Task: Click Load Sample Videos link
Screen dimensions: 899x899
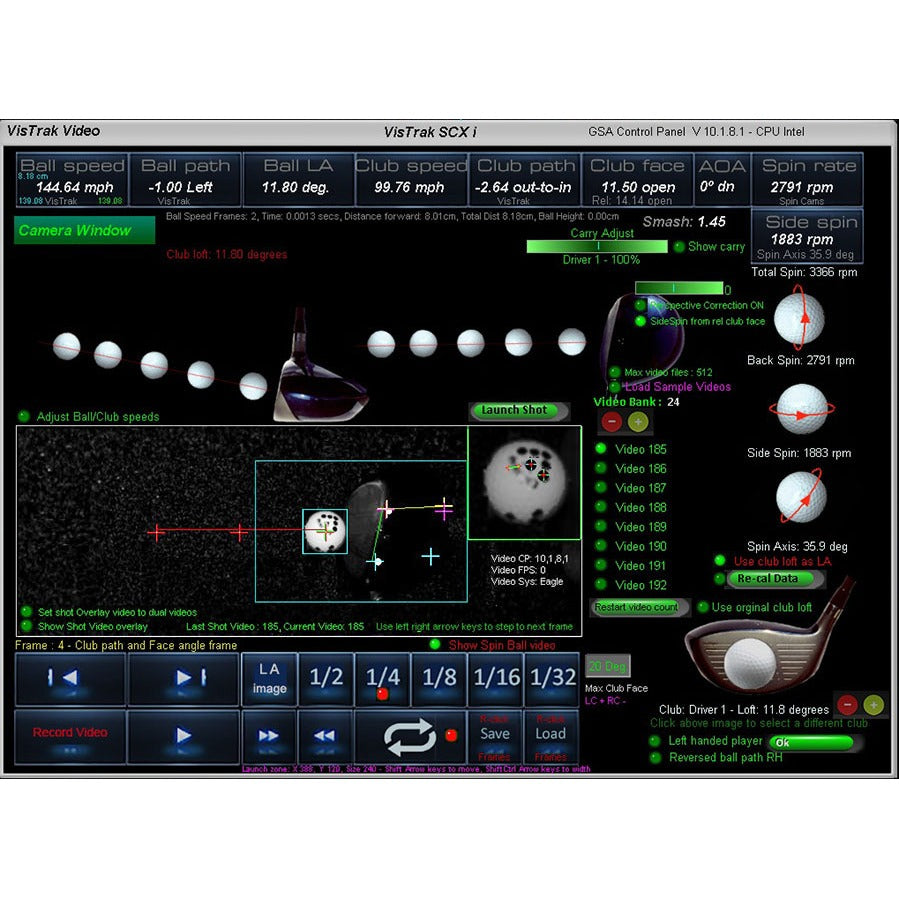Action: tap(678, 386)
